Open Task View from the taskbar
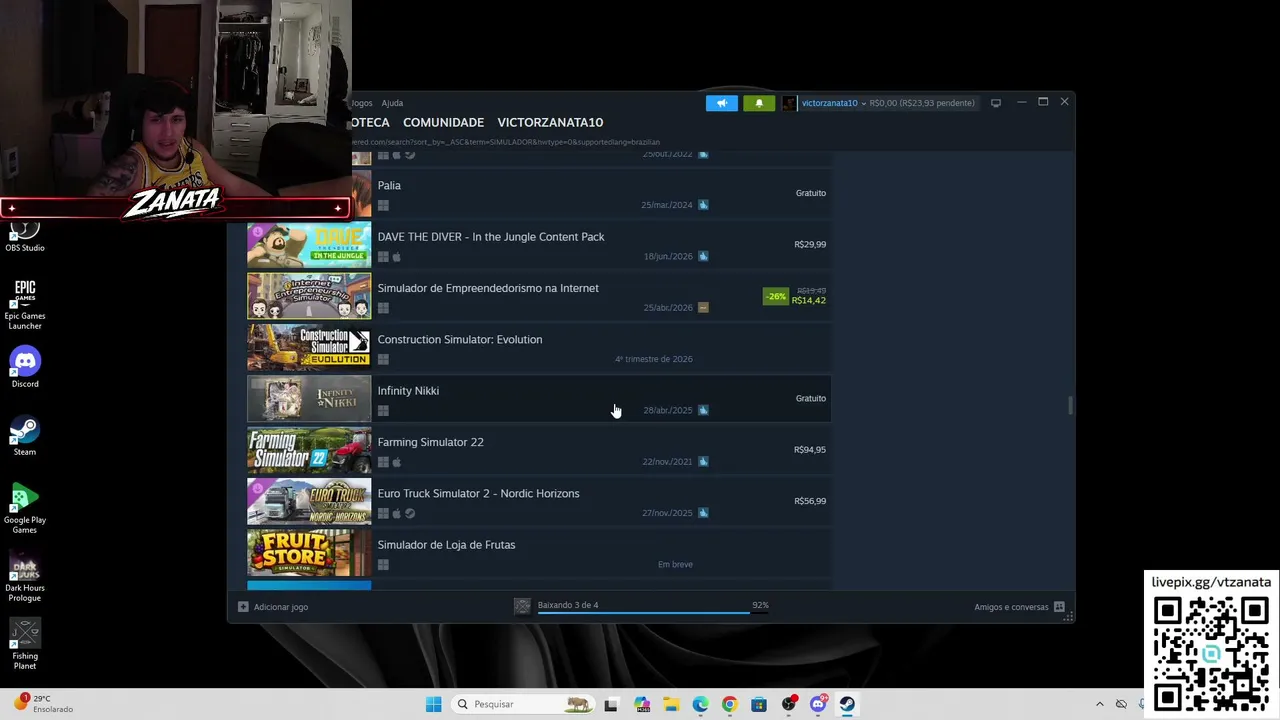The height and width of the screenshot is (720, 1280). tap(611, 704)
